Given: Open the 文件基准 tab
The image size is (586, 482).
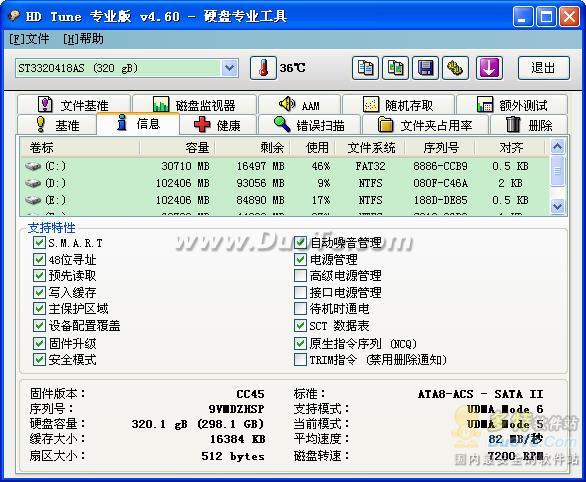Looking at the screenshot, I should coord(74,105).
